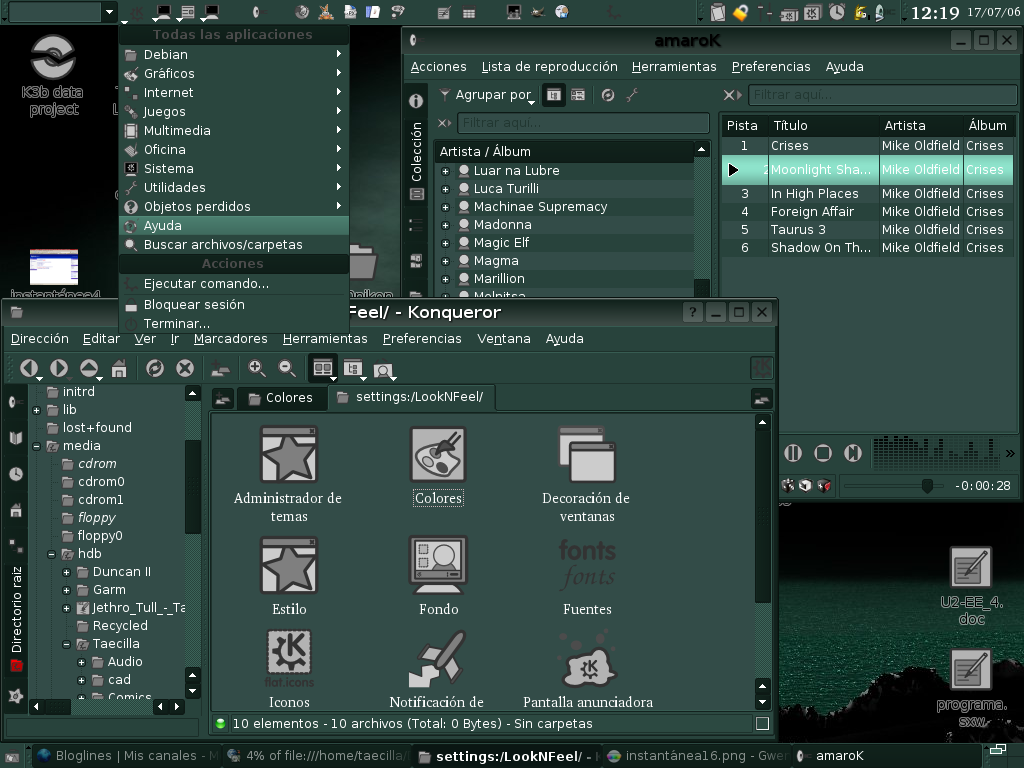Focus collection Filtrar aquí search field
The width and height of the screenshot is (1024, 768).
(x=583, y=123)
